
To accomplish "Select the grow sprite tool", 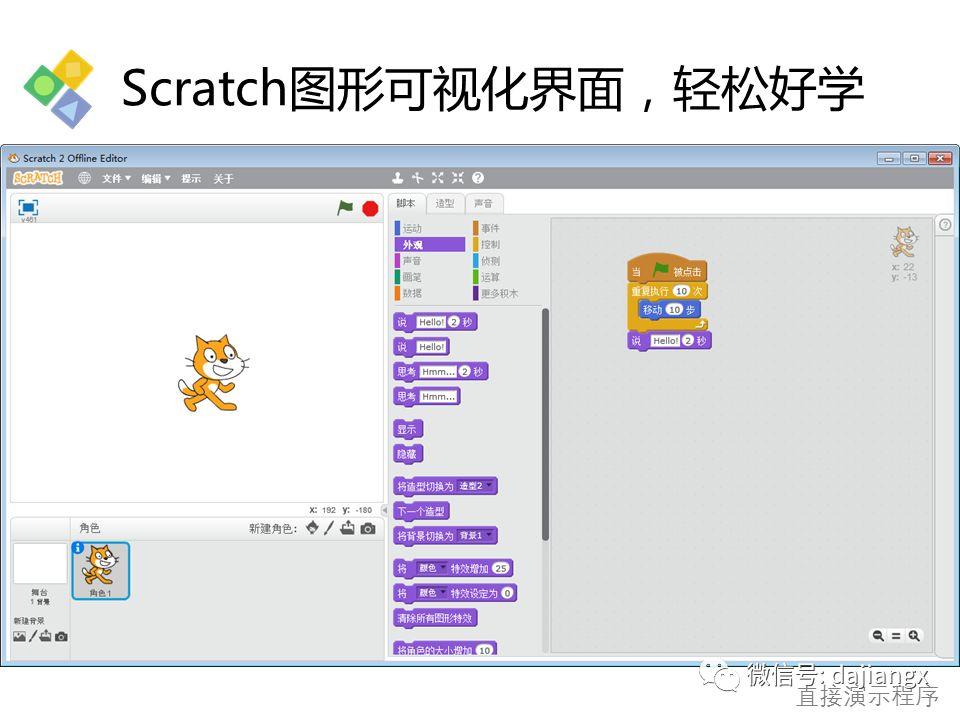I will point(437,178).
